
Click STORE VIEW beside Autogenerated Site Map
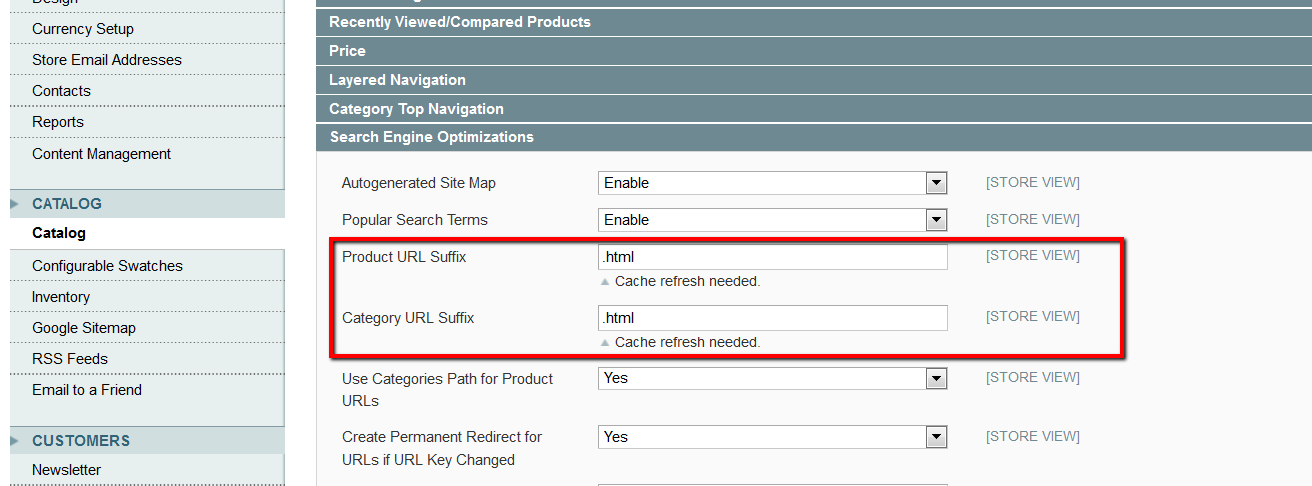click(x=1033, y=182)
